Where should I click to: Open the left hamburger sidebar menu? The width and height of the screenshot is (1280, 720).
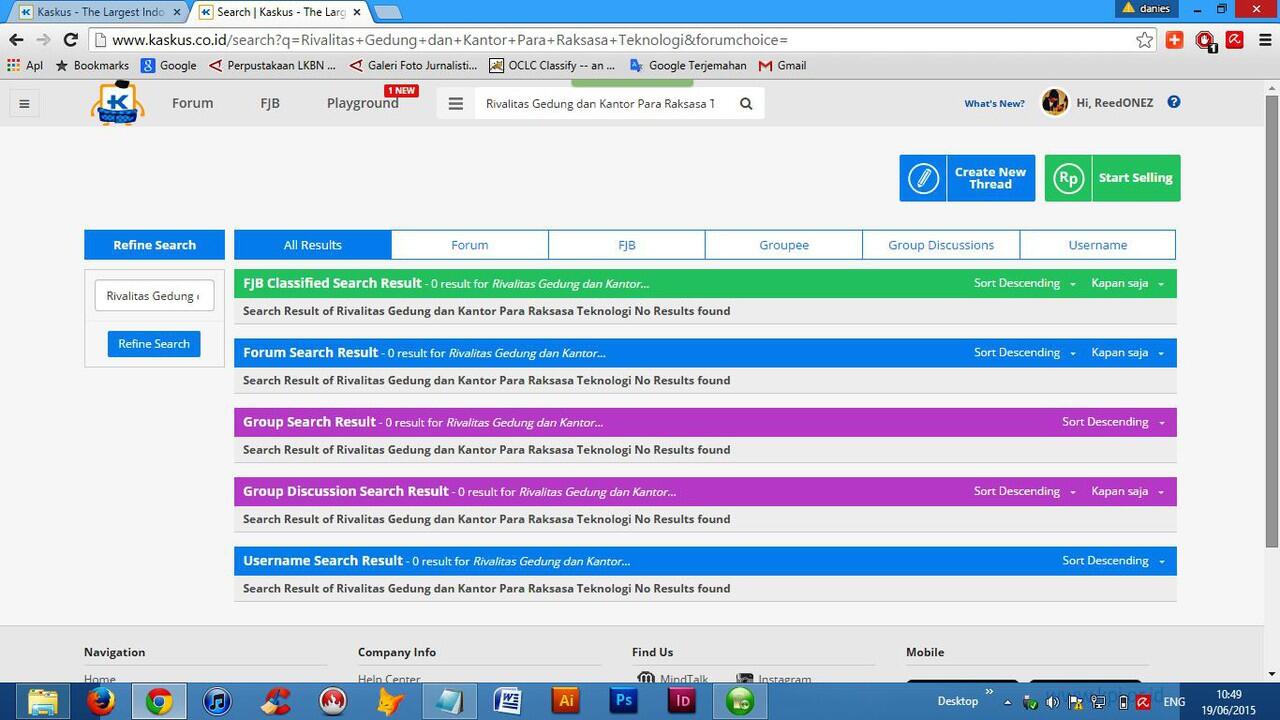(24, 103)
